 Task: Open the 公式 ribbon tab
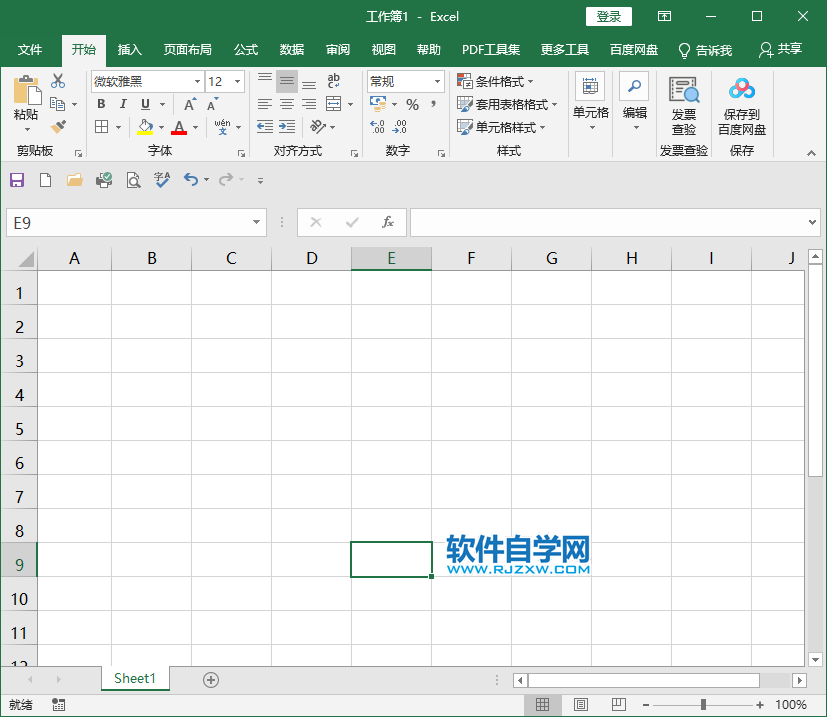click(x=245, y=49)
